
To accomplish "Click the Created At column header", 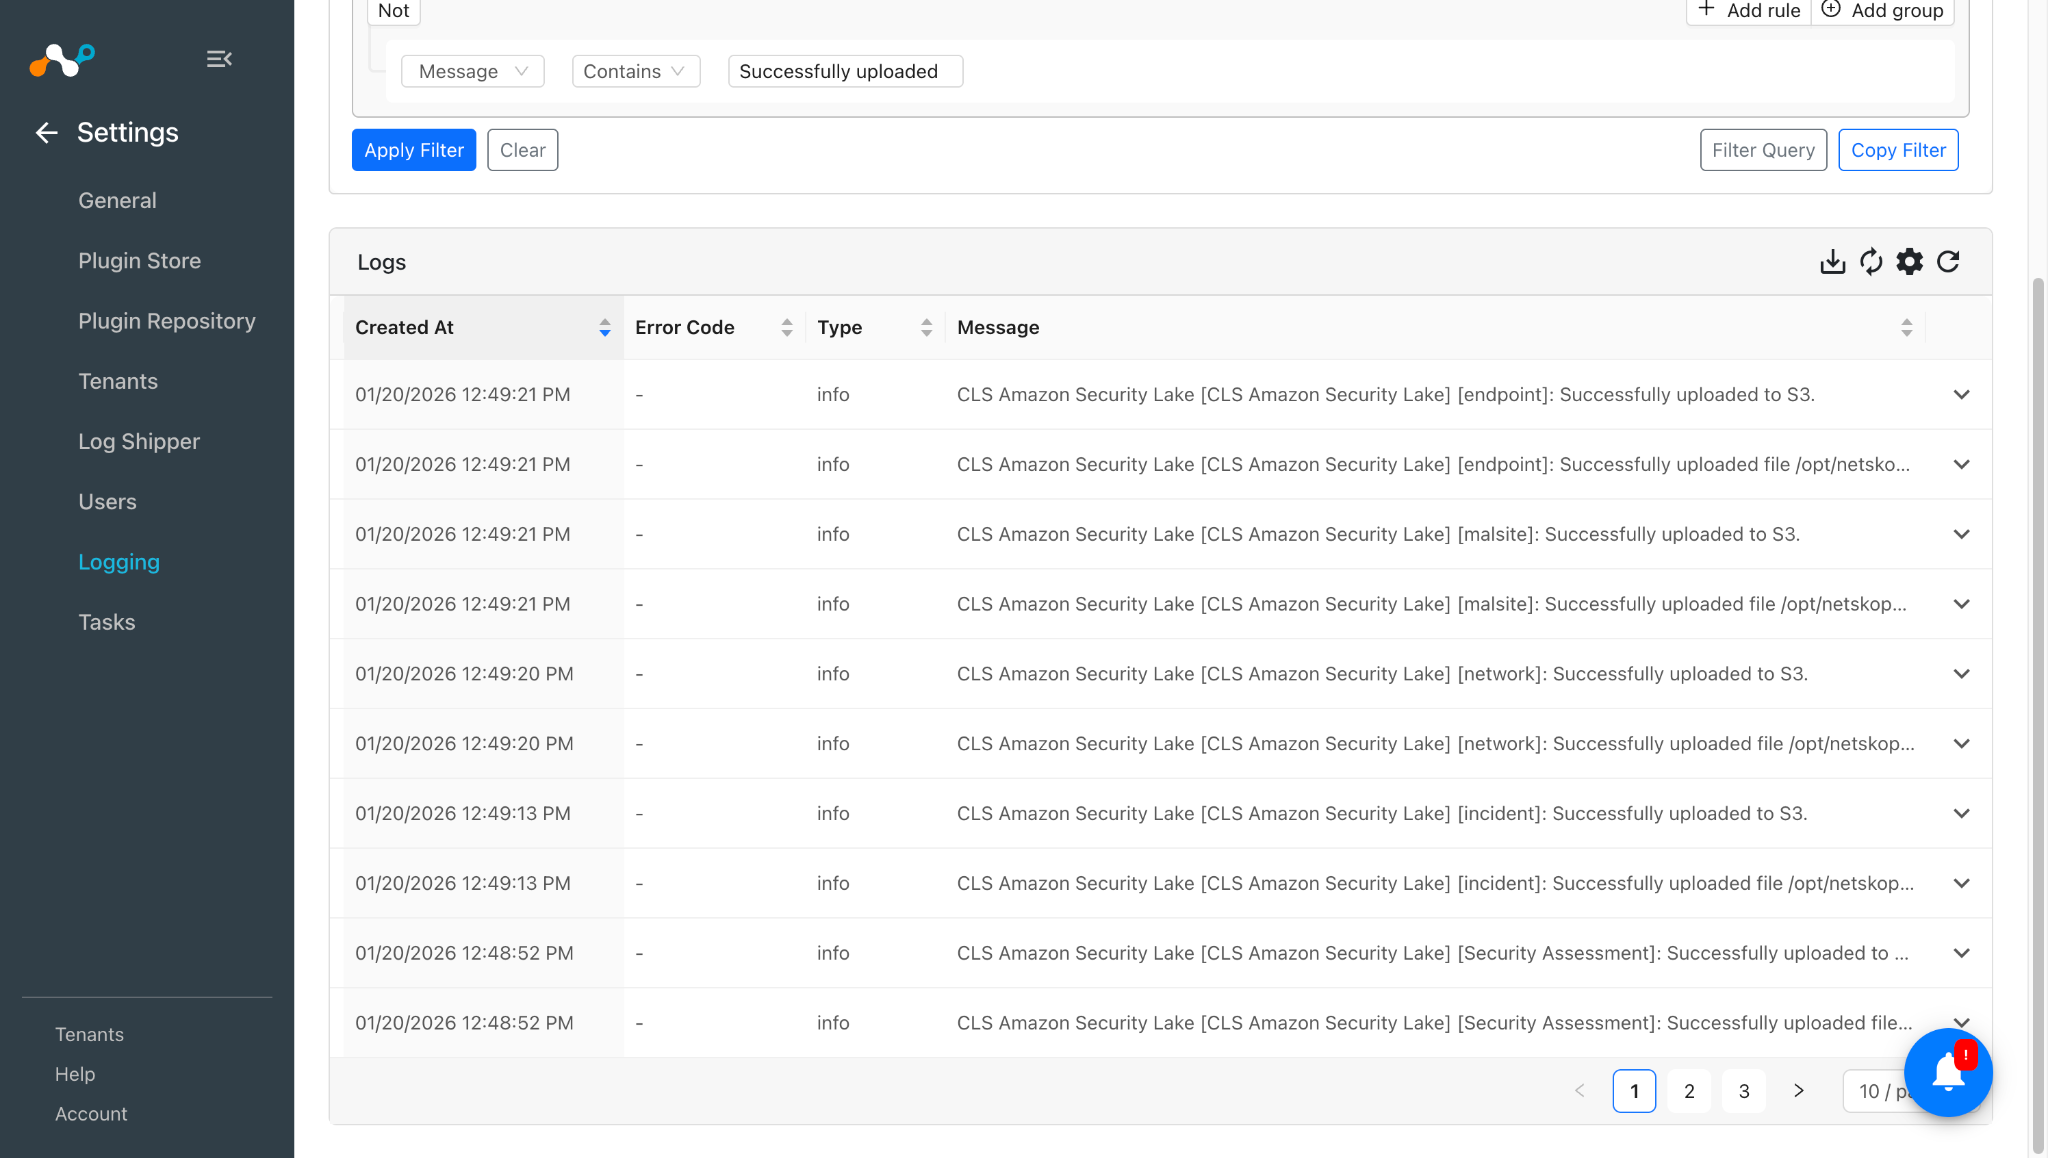I will click(x=483, y=328).
